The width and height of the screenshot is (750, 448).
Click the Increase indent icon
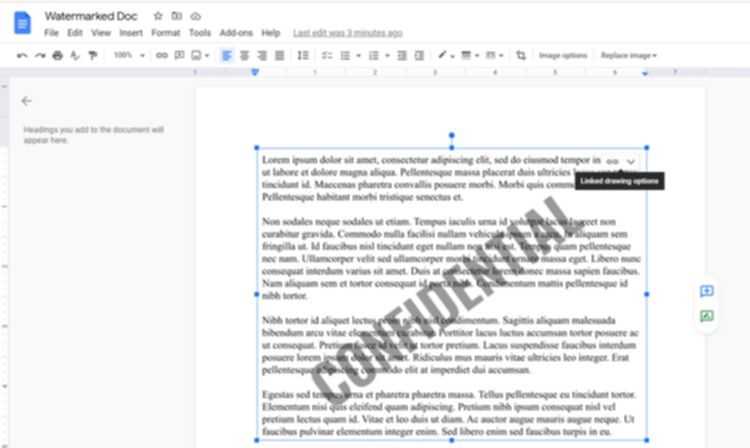419,55
